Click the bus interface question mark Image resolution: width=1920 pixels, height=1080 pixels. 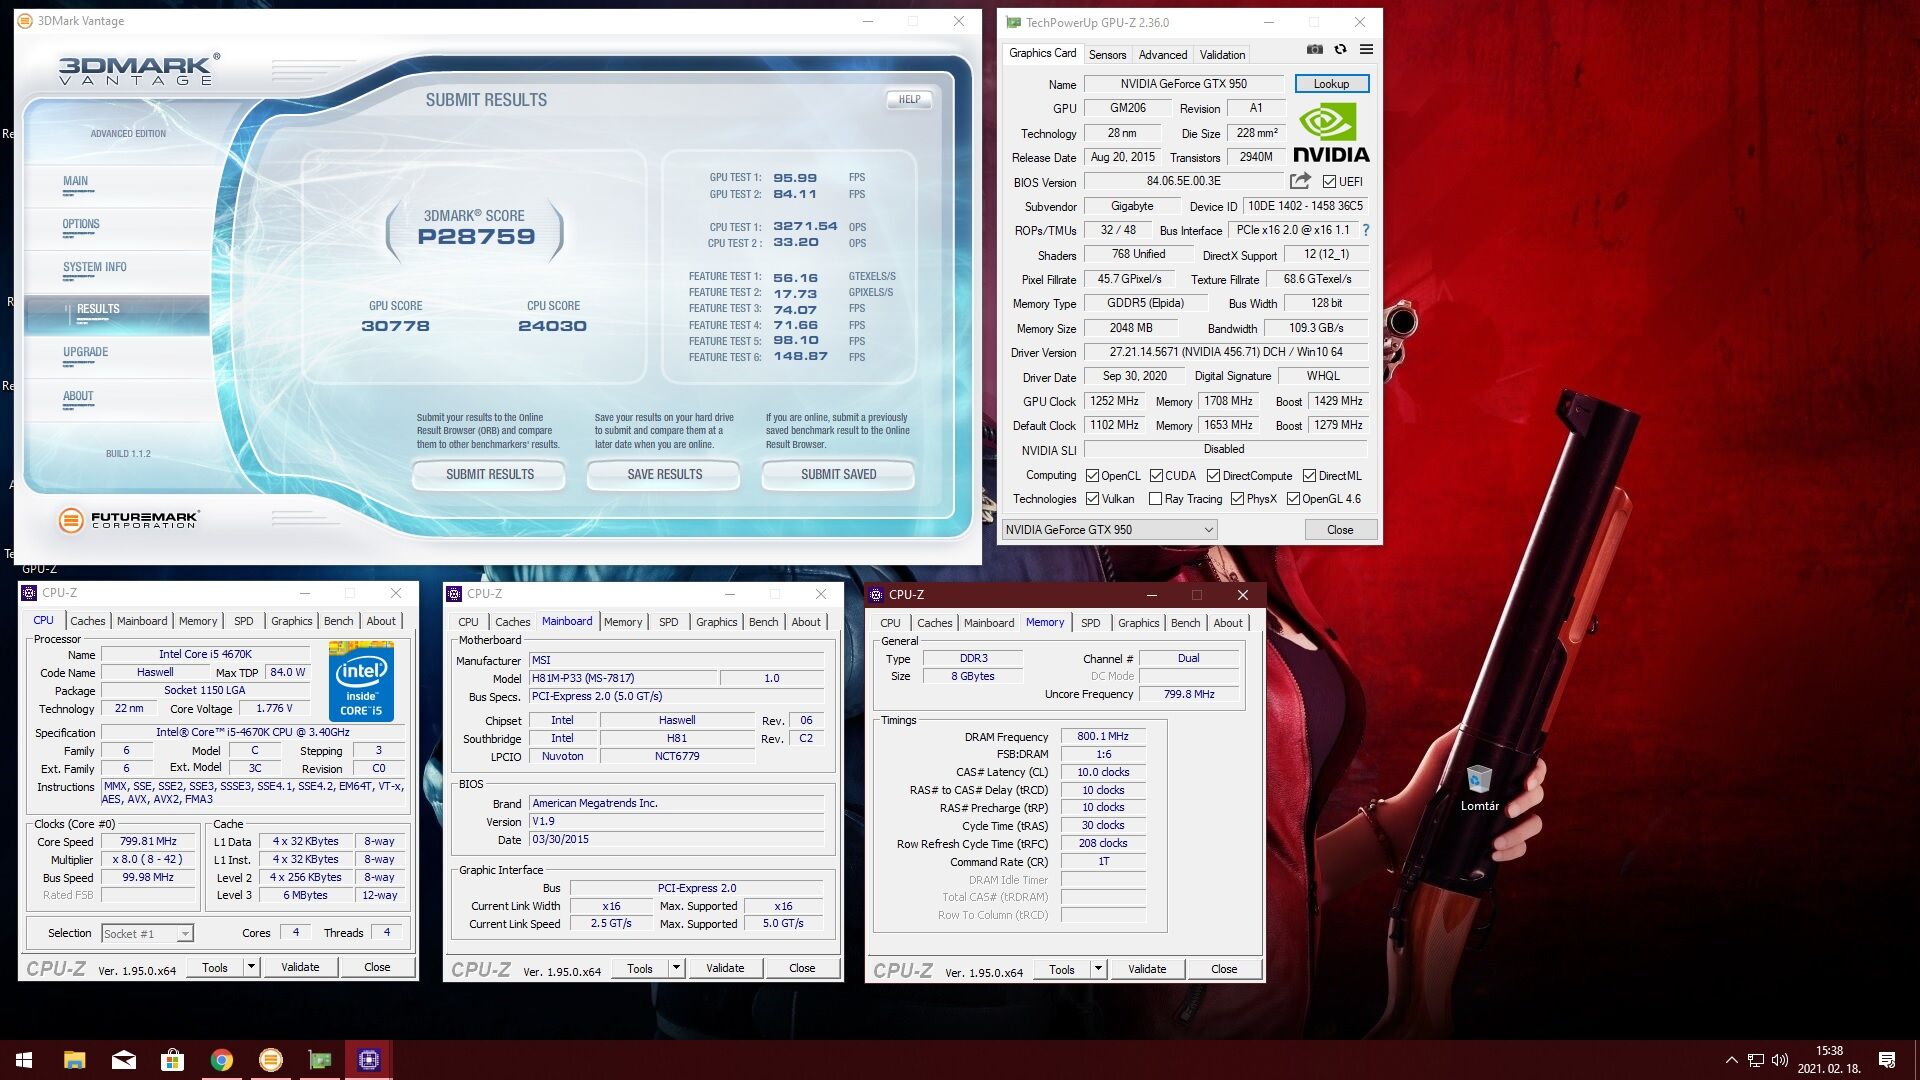[x=1366, y=230]
